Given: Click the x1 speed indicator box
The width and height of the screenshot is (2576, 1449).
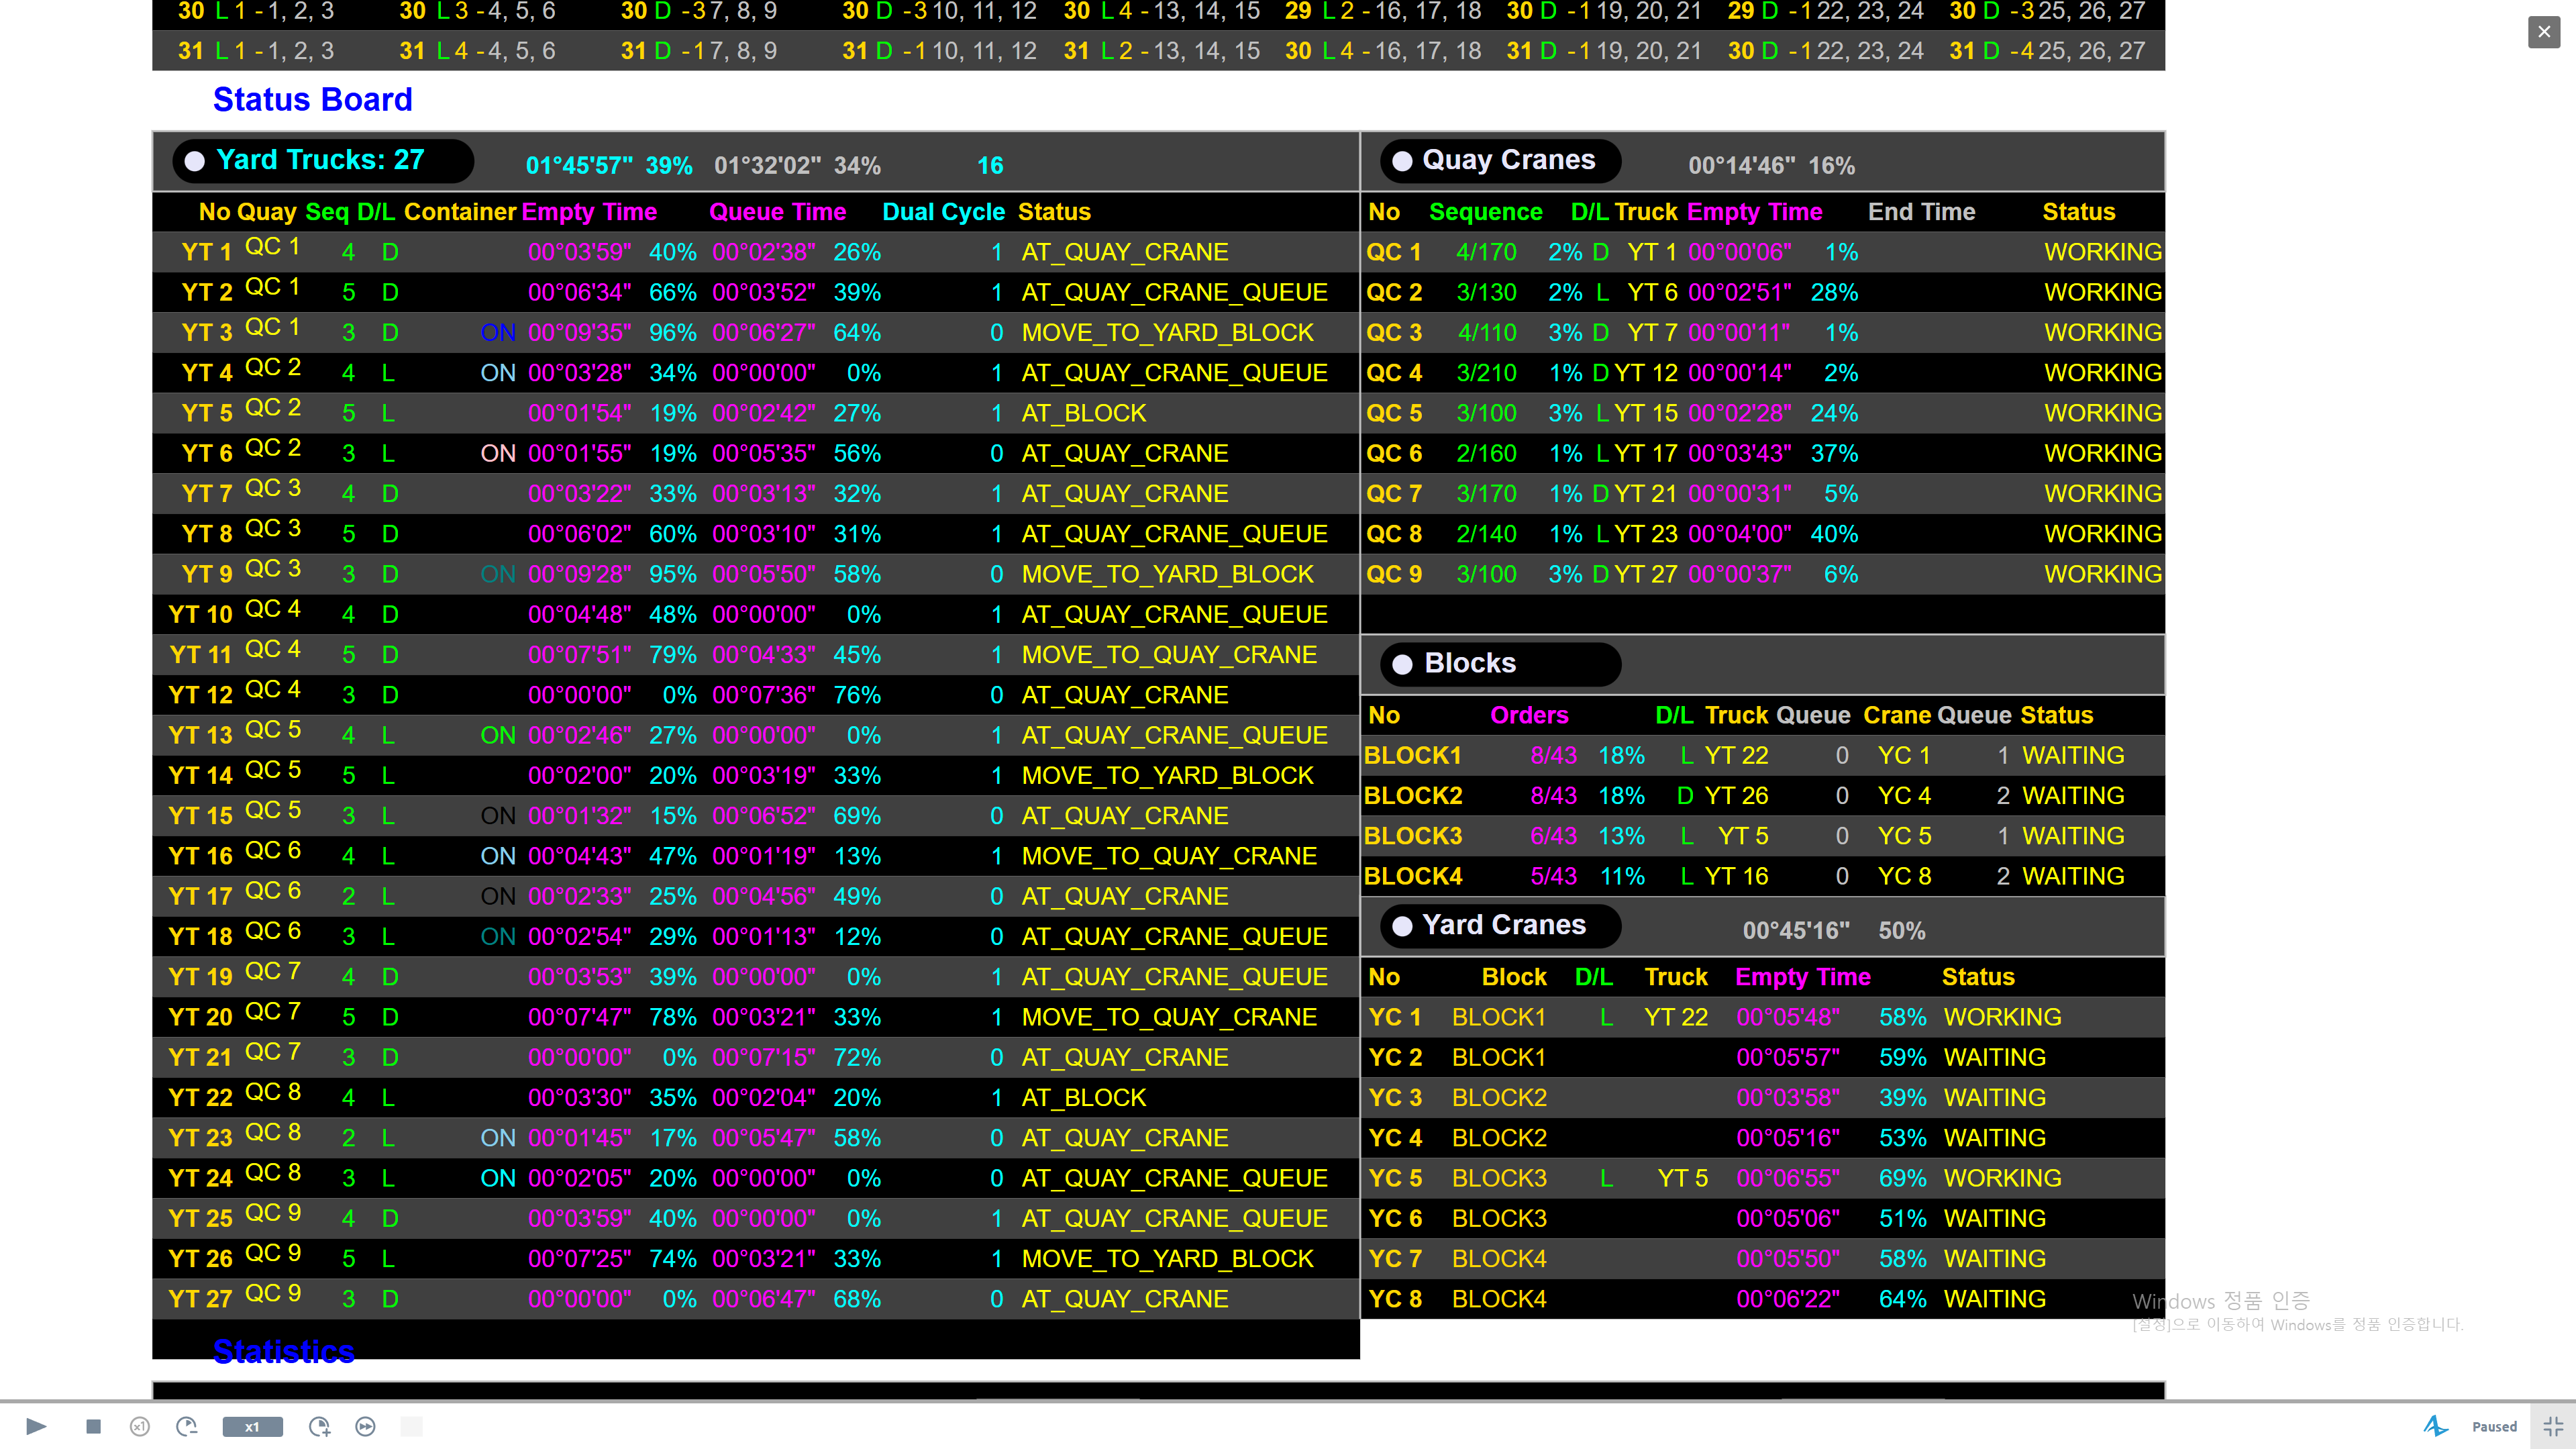Looking at the screenshot, I should click(x=252, y=1427).
